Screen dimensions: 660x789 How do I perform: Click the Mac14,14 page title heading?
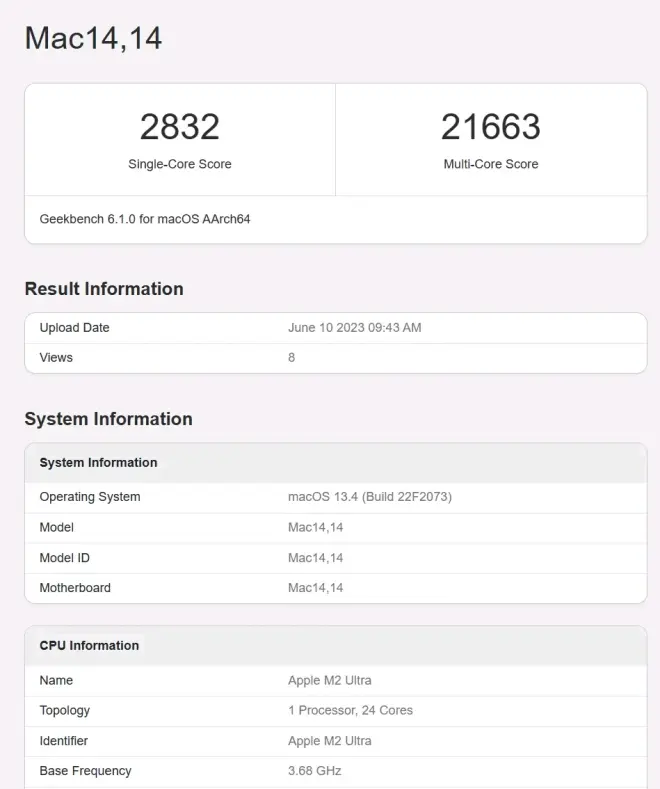tap(93, 38)
